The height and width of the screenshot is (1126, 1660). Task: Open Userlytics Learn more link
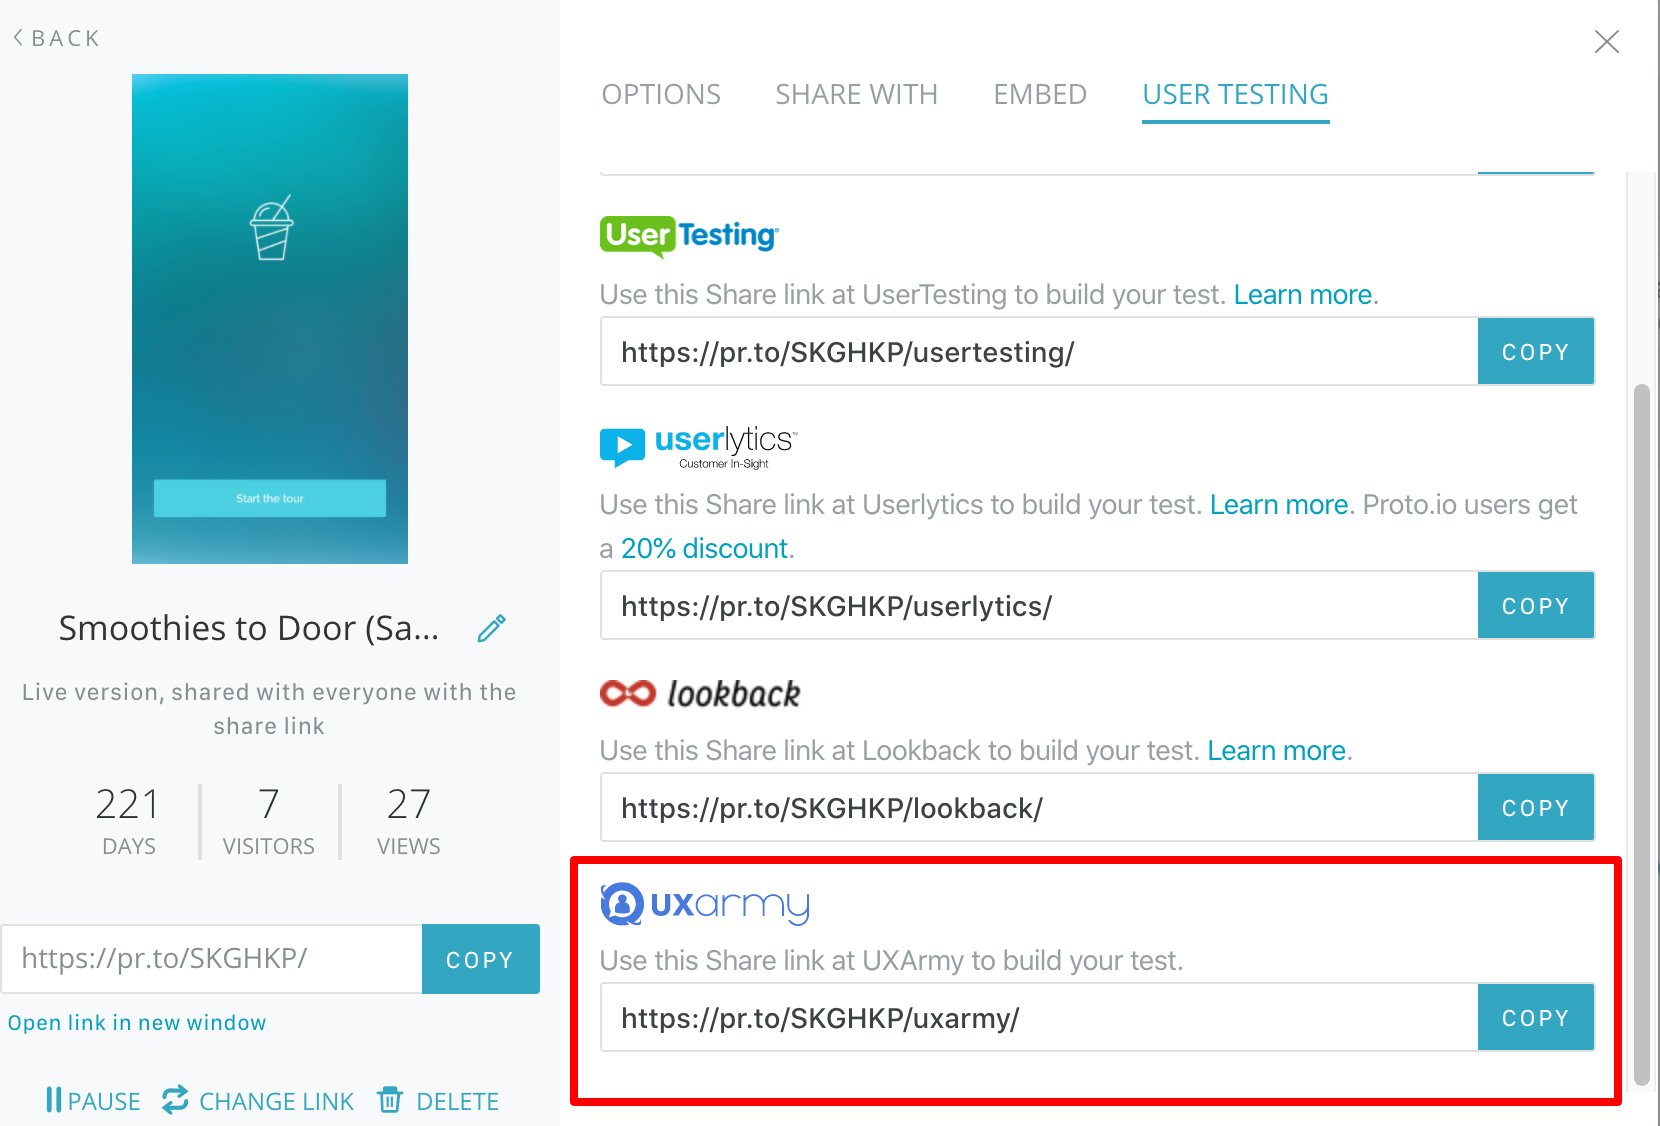tap(1279, 505)
